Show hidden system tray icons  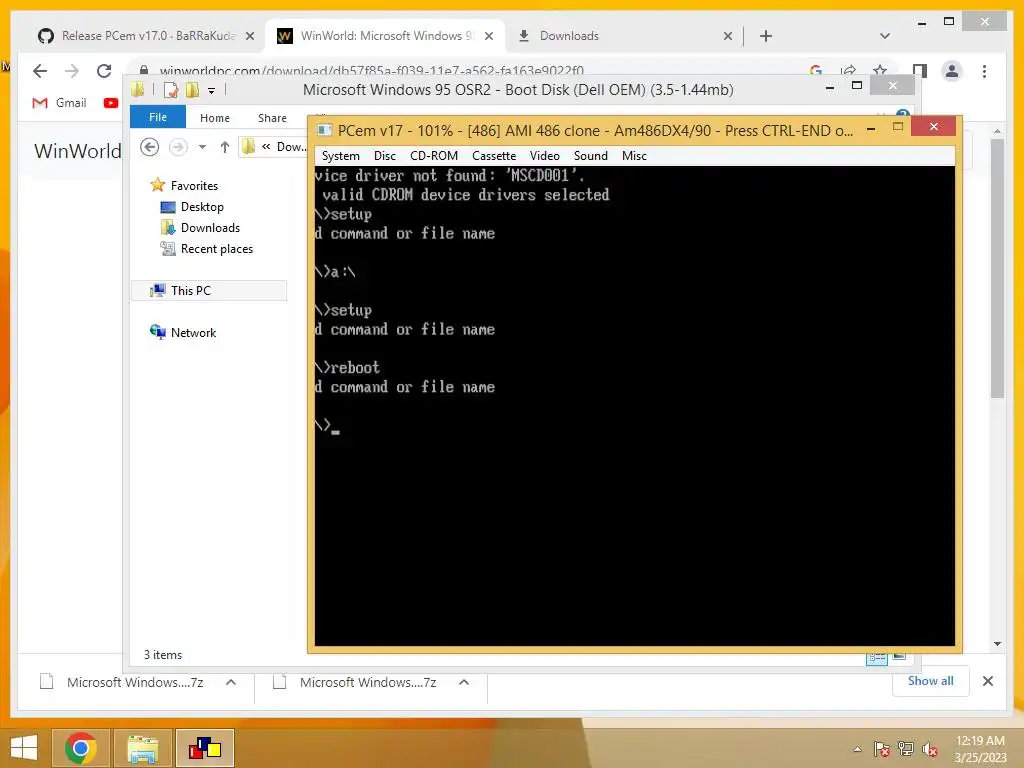point(857,749)
